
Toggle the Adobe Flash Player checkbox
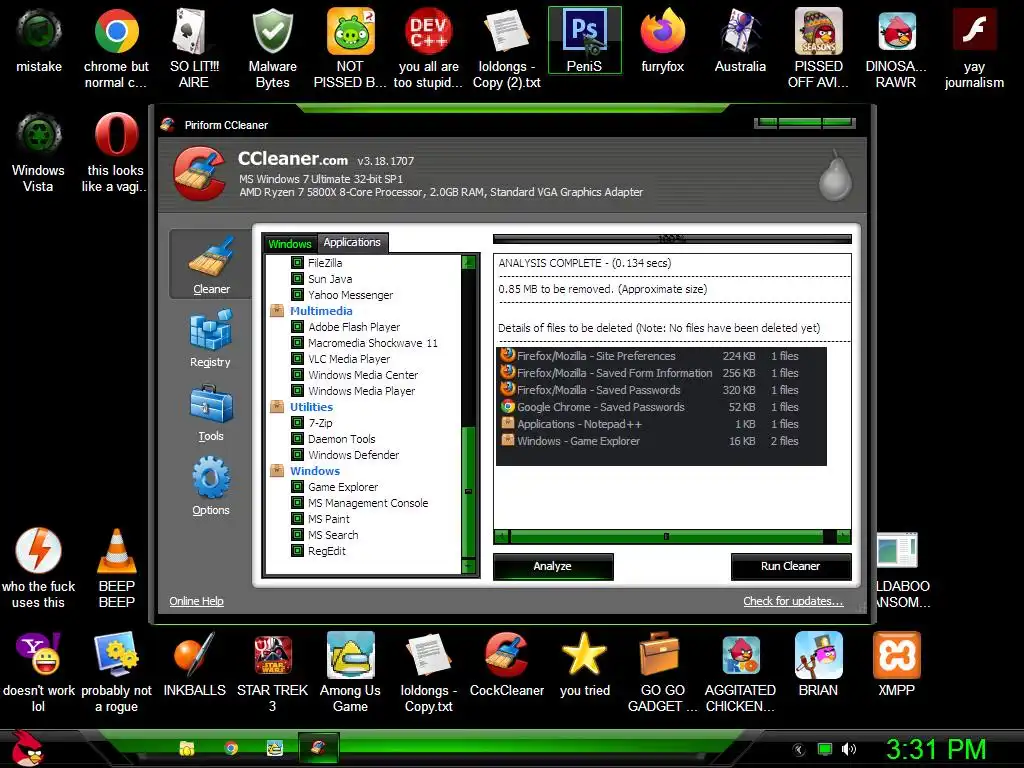[297, 327]
